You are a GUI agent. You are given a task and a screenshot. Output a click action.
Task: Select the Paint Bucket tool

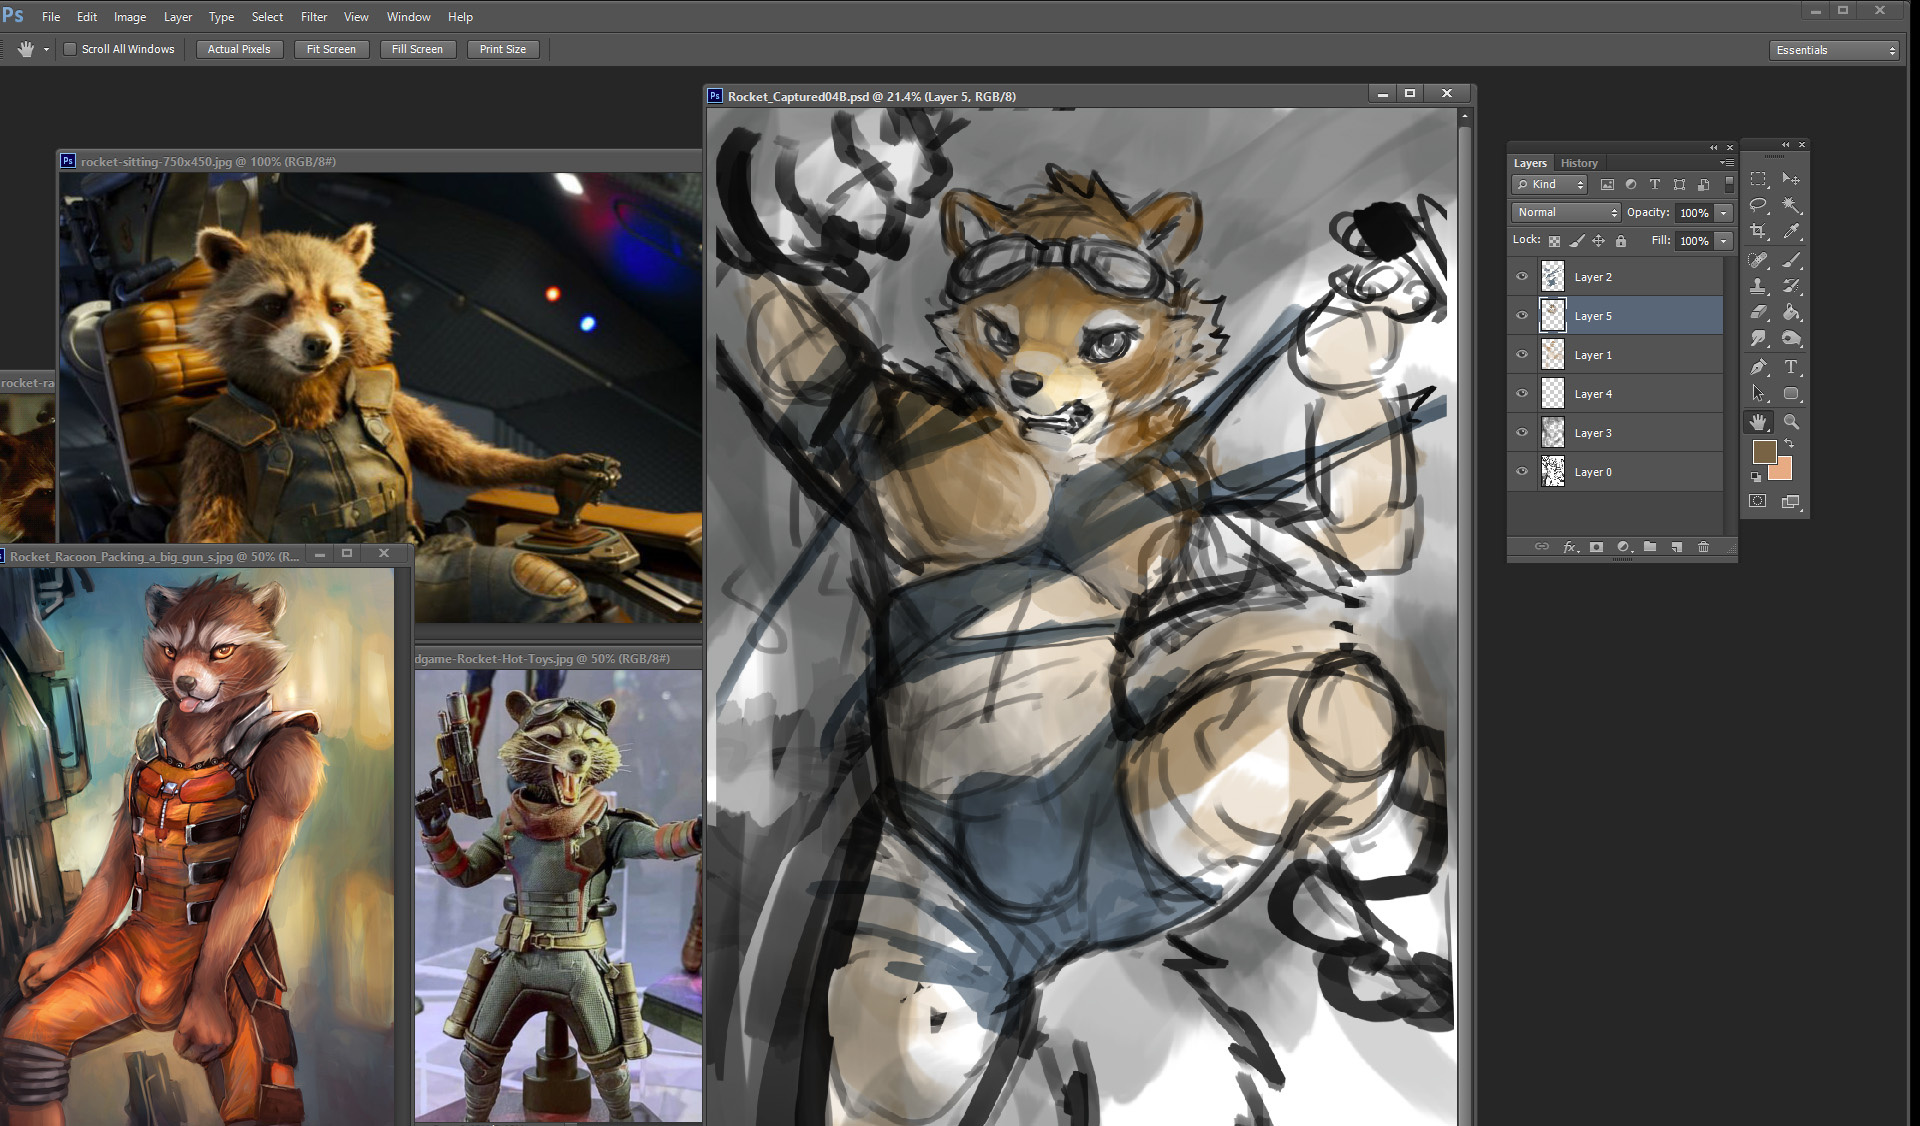tap(1791, 313)
